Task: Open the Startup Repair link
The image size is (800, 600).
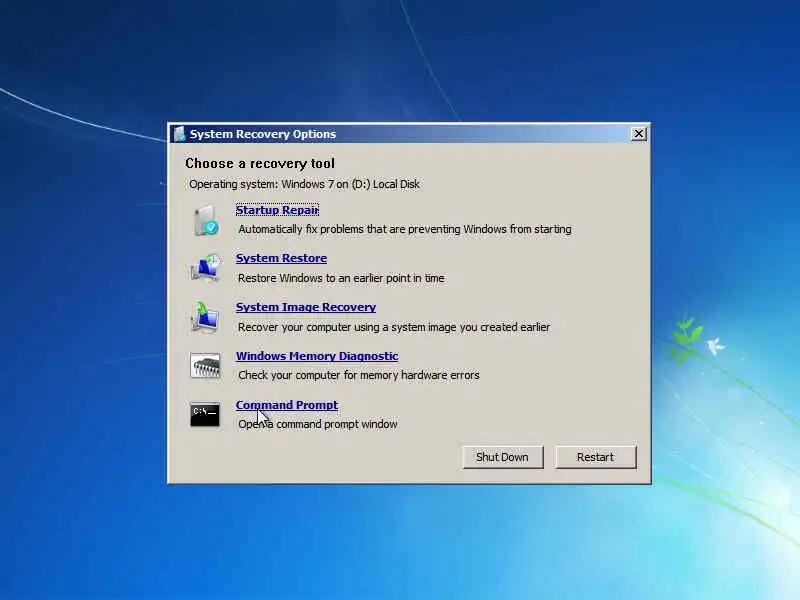Action: click(277, 210)
